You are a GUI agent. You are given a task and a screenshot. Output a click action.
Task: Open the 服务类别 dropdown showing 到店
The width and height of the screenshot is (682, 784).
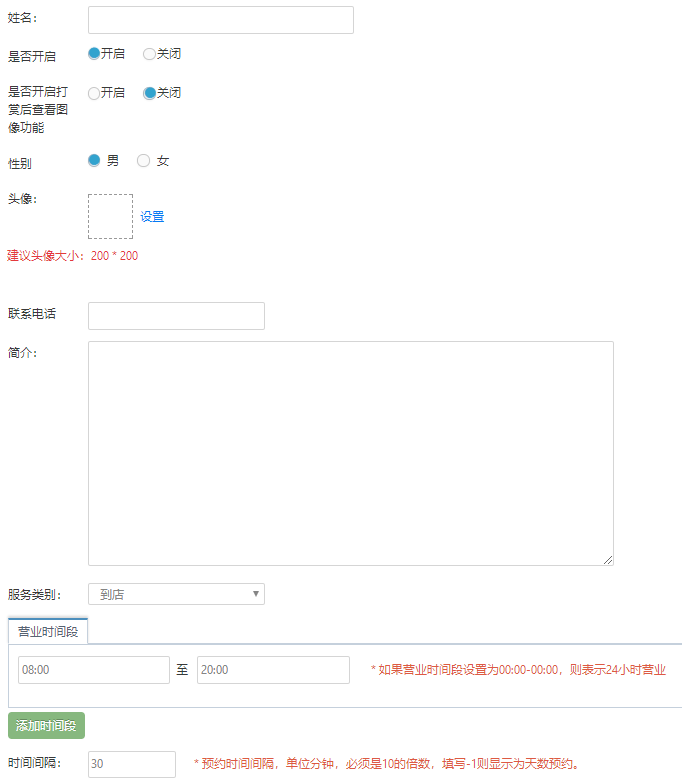[176, 594]
